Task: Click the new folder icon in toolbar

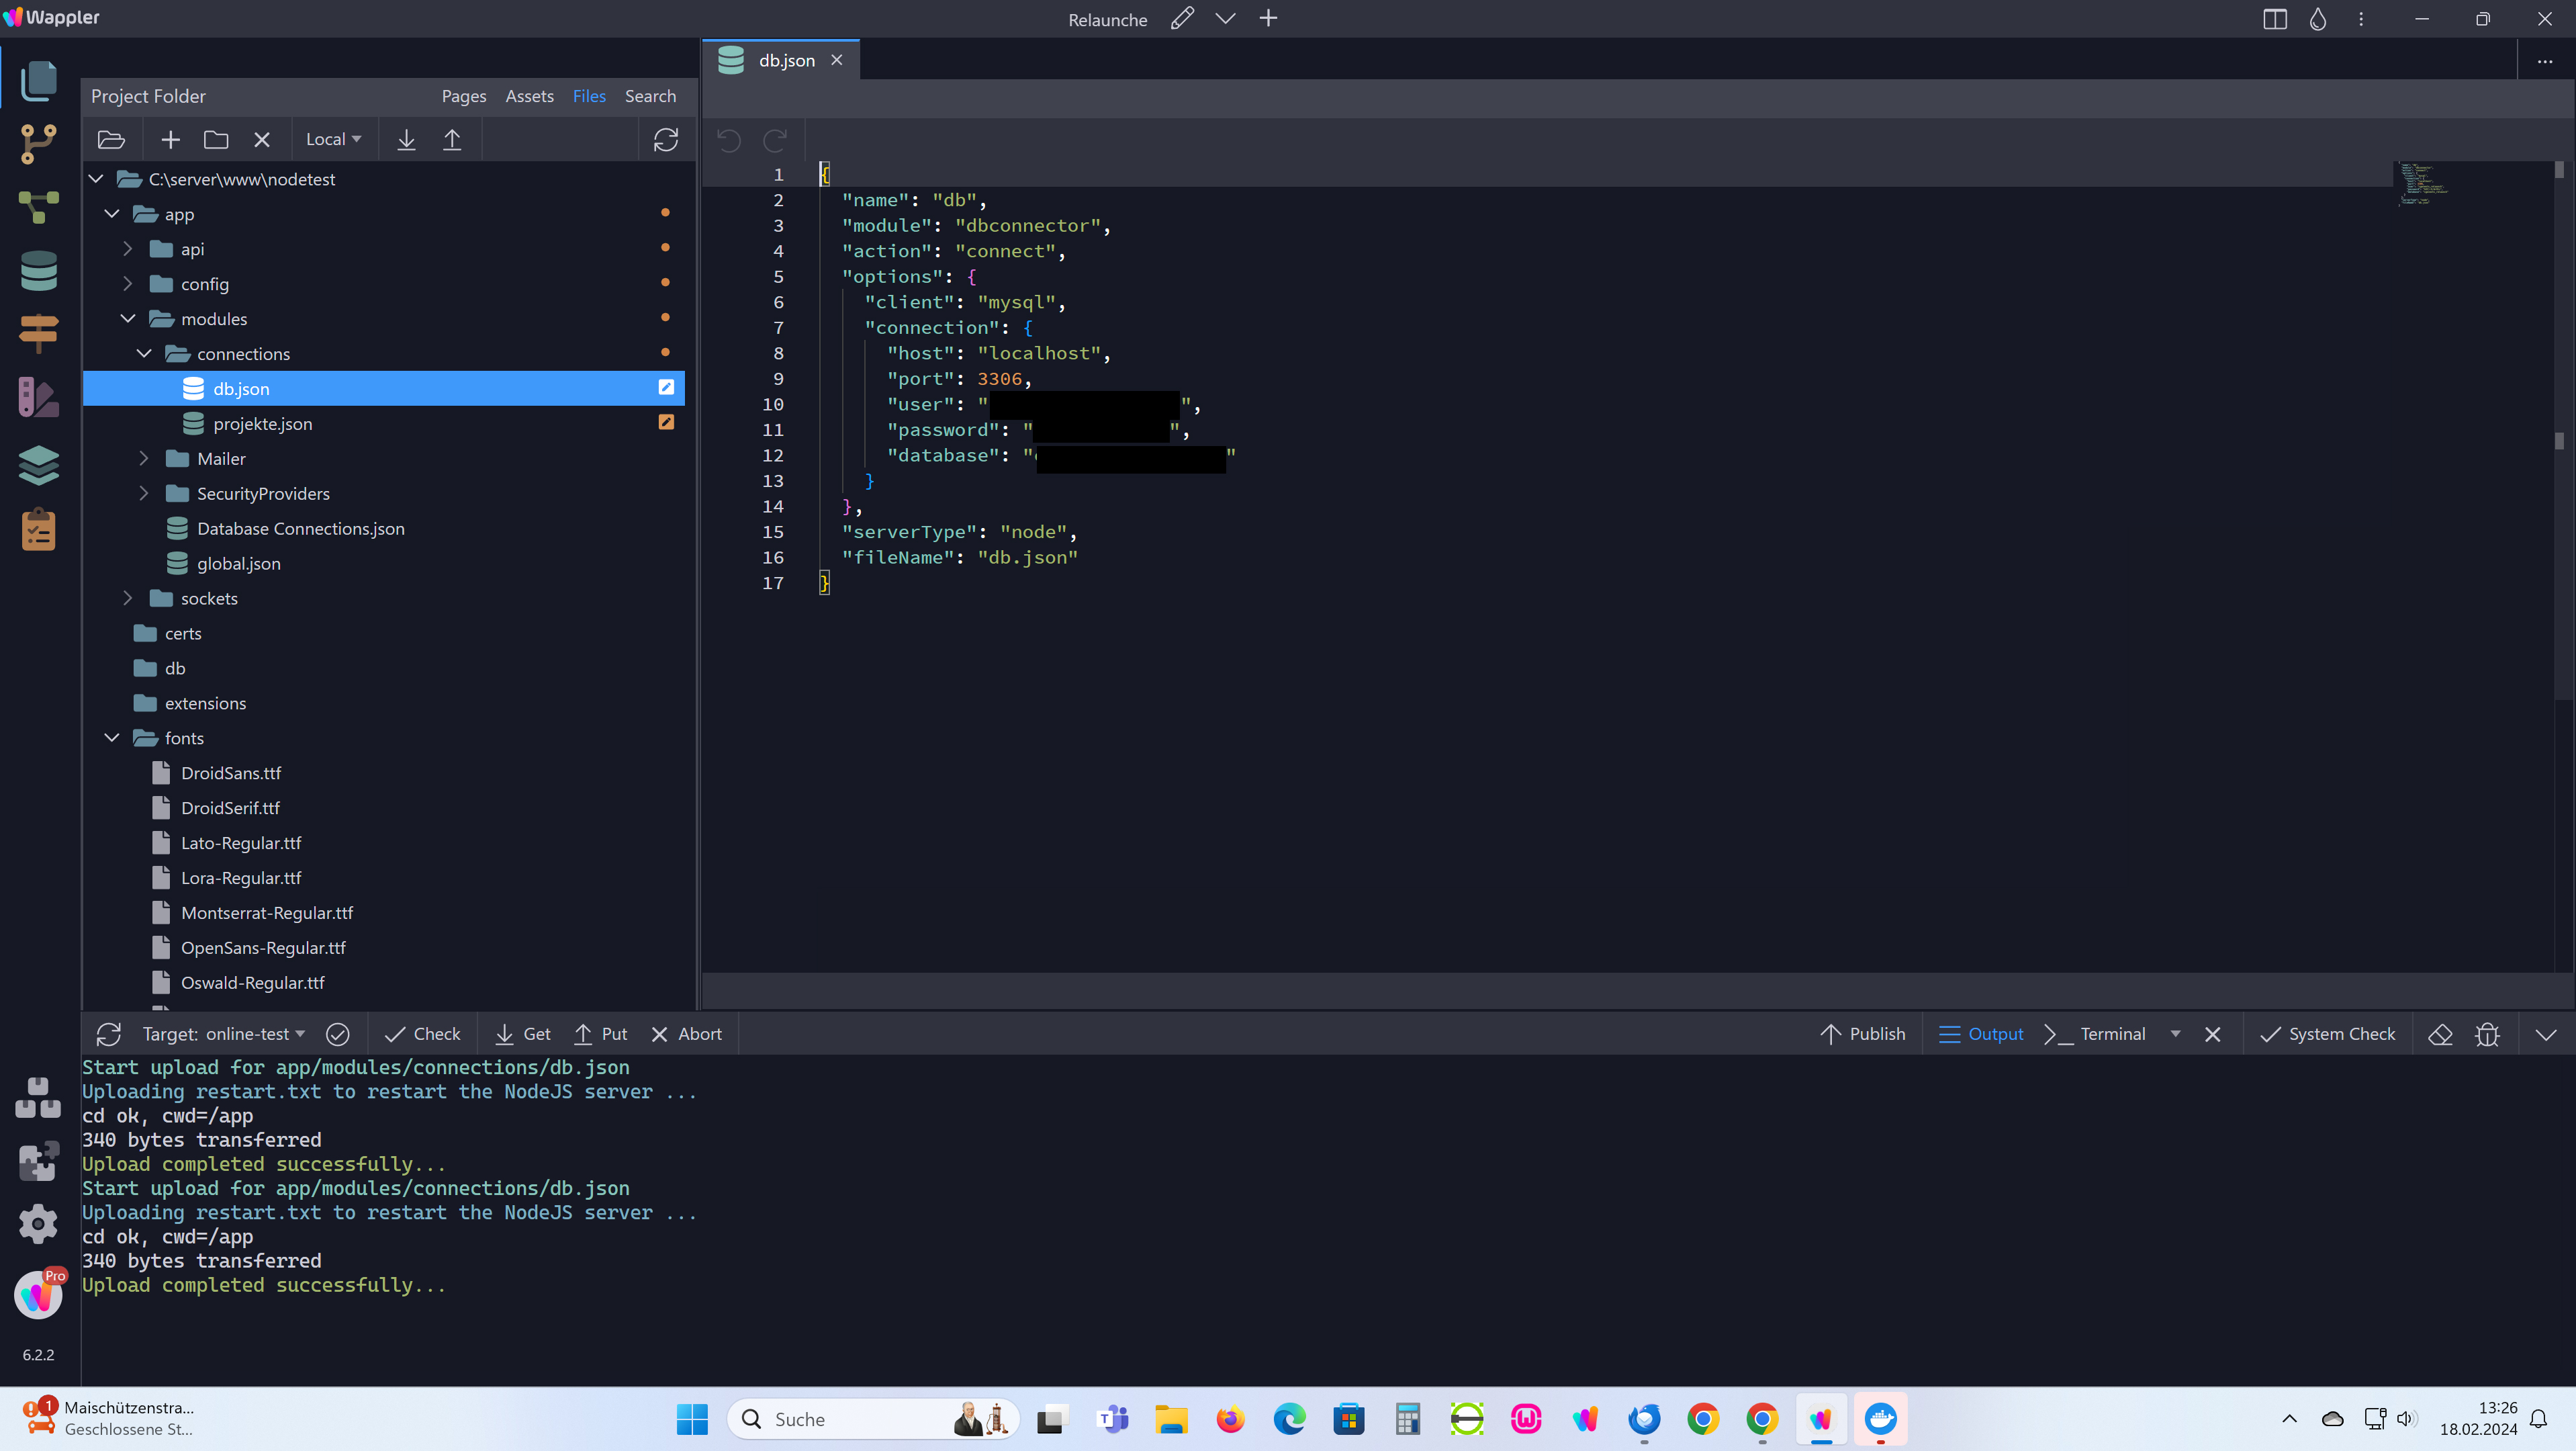Action: coord(216,140)
